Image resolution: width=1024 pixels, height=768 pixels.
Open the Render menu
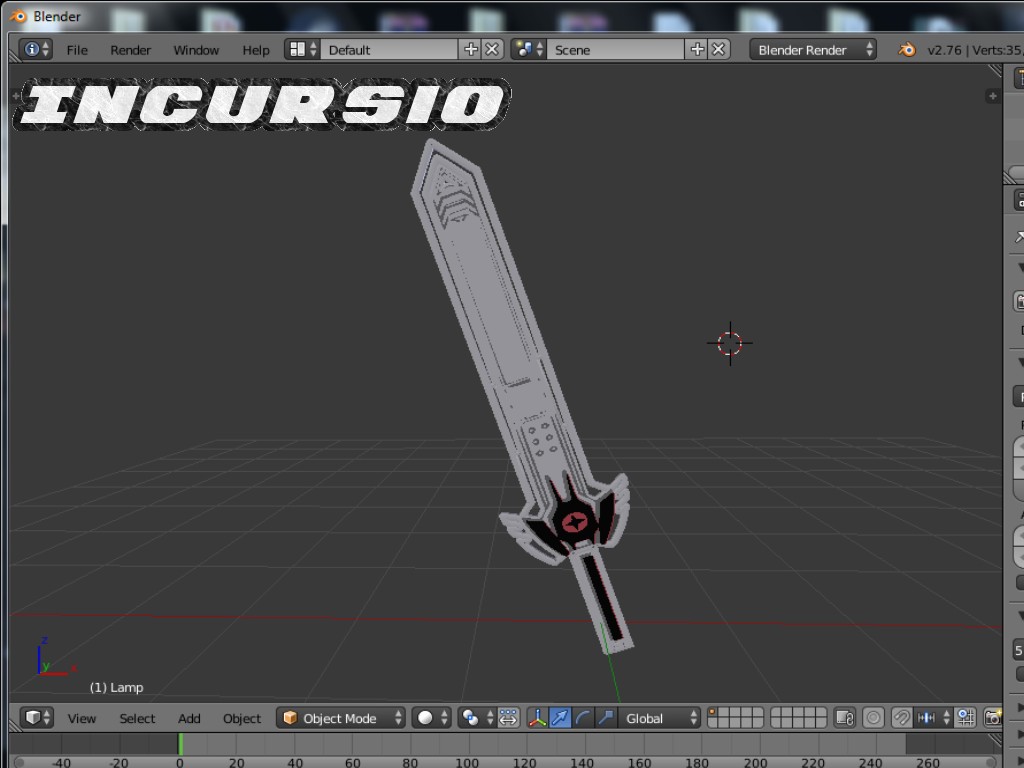(x=130, y=49)
